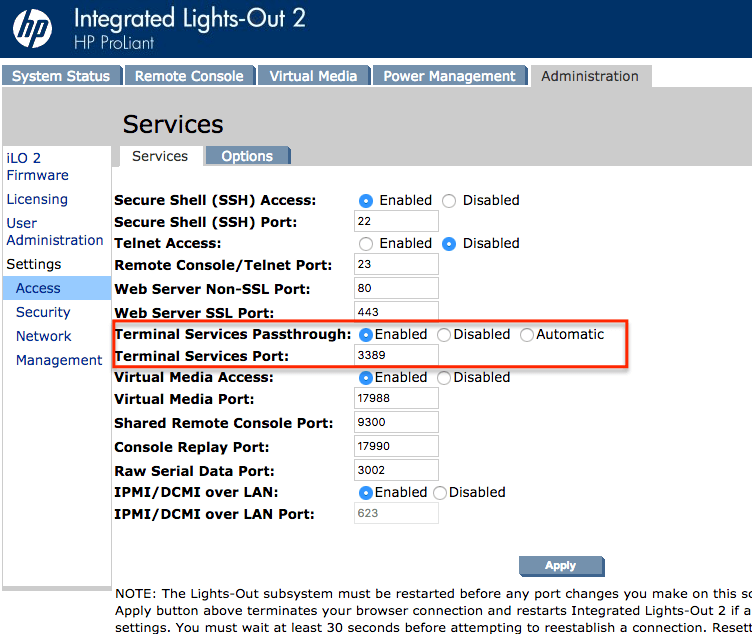Click the Terminal Services Passthrough label
The height and width of the screenshot is (634, 752).
[x=233, y=334]
